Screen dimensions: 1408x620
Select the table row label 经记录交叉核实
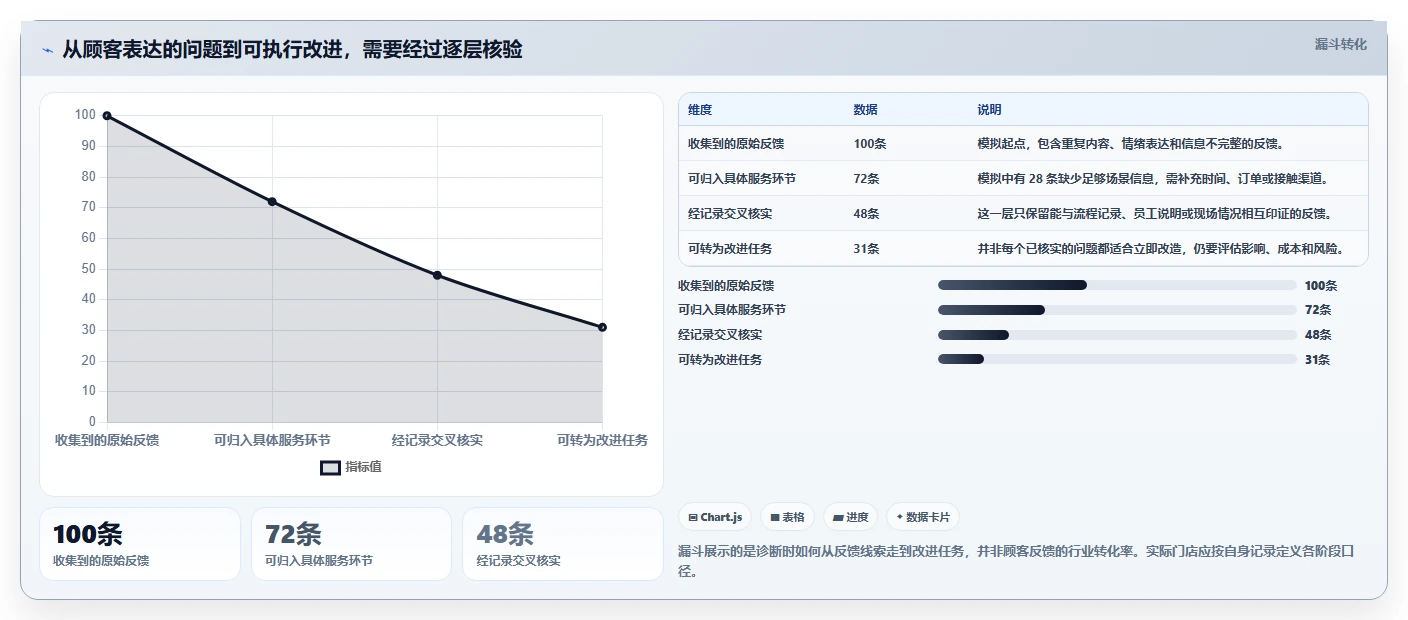coord(730,214)
